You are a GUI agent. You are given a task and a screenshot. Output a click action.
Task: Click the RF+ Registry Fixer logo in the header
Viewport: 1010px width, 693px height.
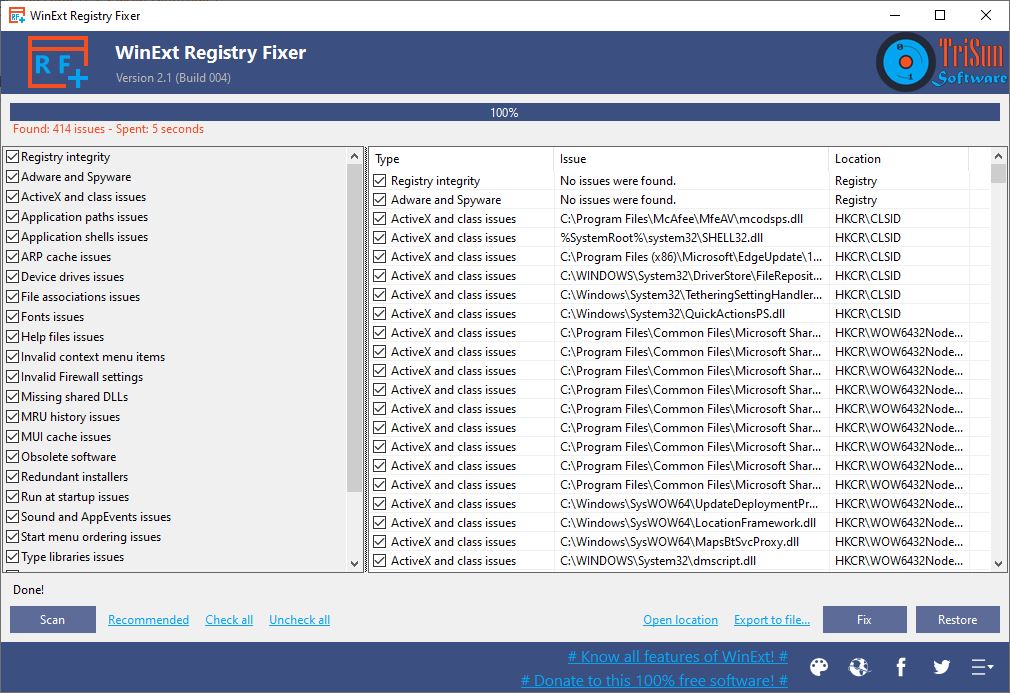58,62
